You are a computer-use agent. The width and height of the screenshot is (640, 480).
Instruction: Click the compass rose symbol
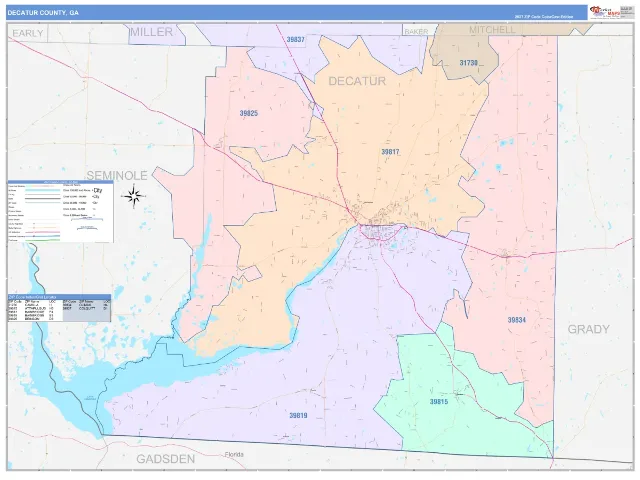[133, 196]
